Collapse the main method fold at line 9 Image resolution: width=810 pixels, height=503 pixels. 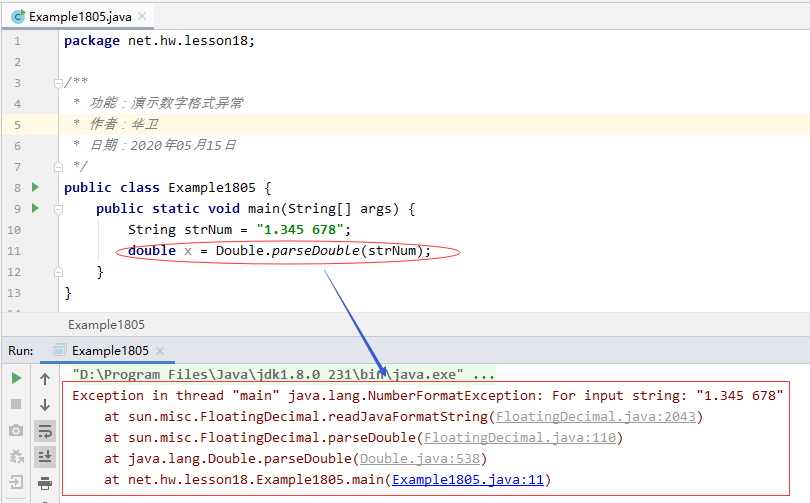(58, 209)
